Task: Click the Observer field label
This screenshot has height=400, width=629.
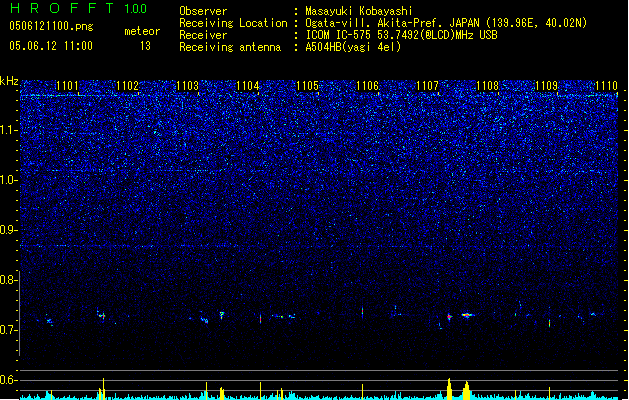Action: [203, 11]
